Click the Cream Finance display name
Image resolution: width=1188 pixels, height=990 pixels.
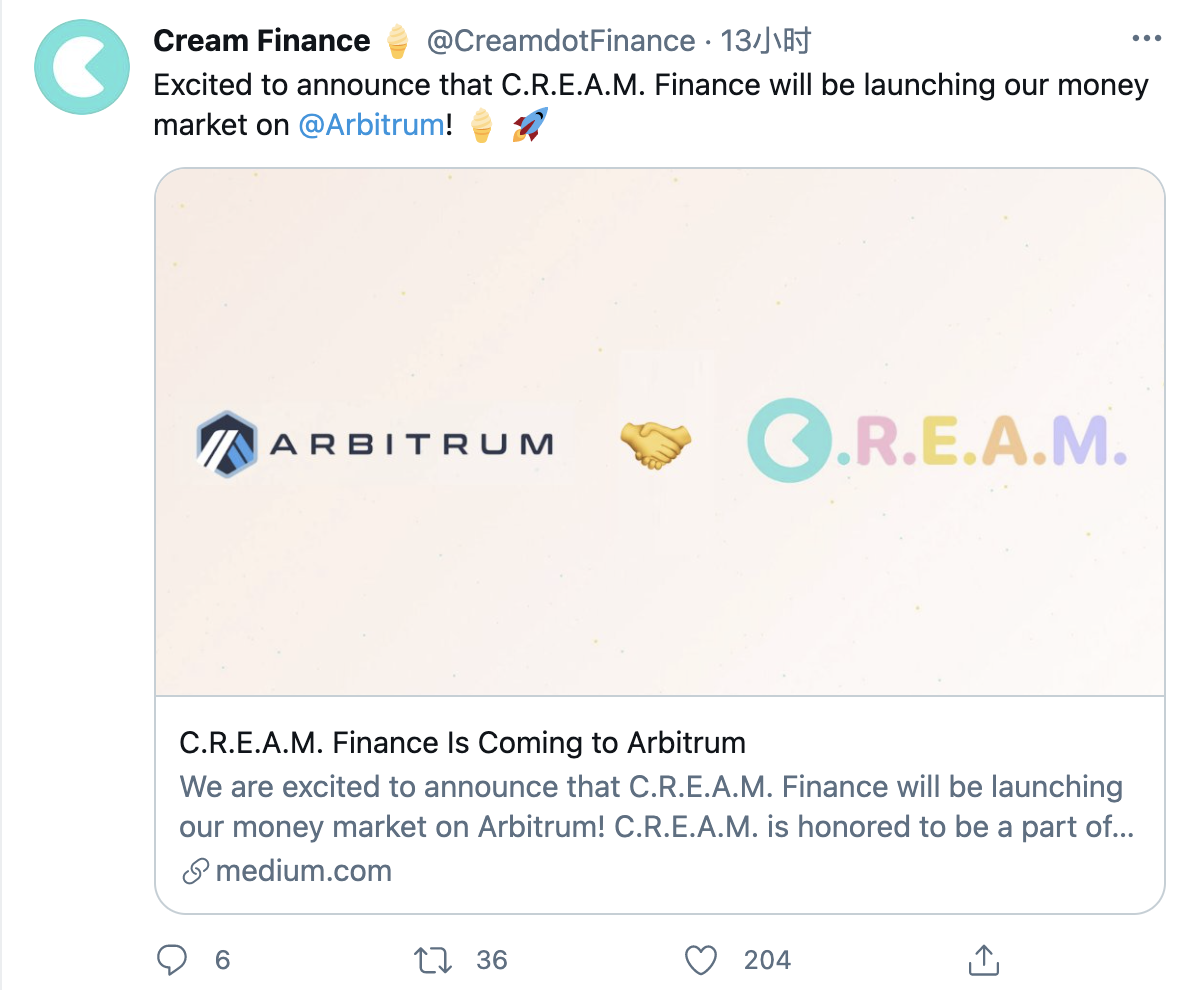tap(261, 41)
